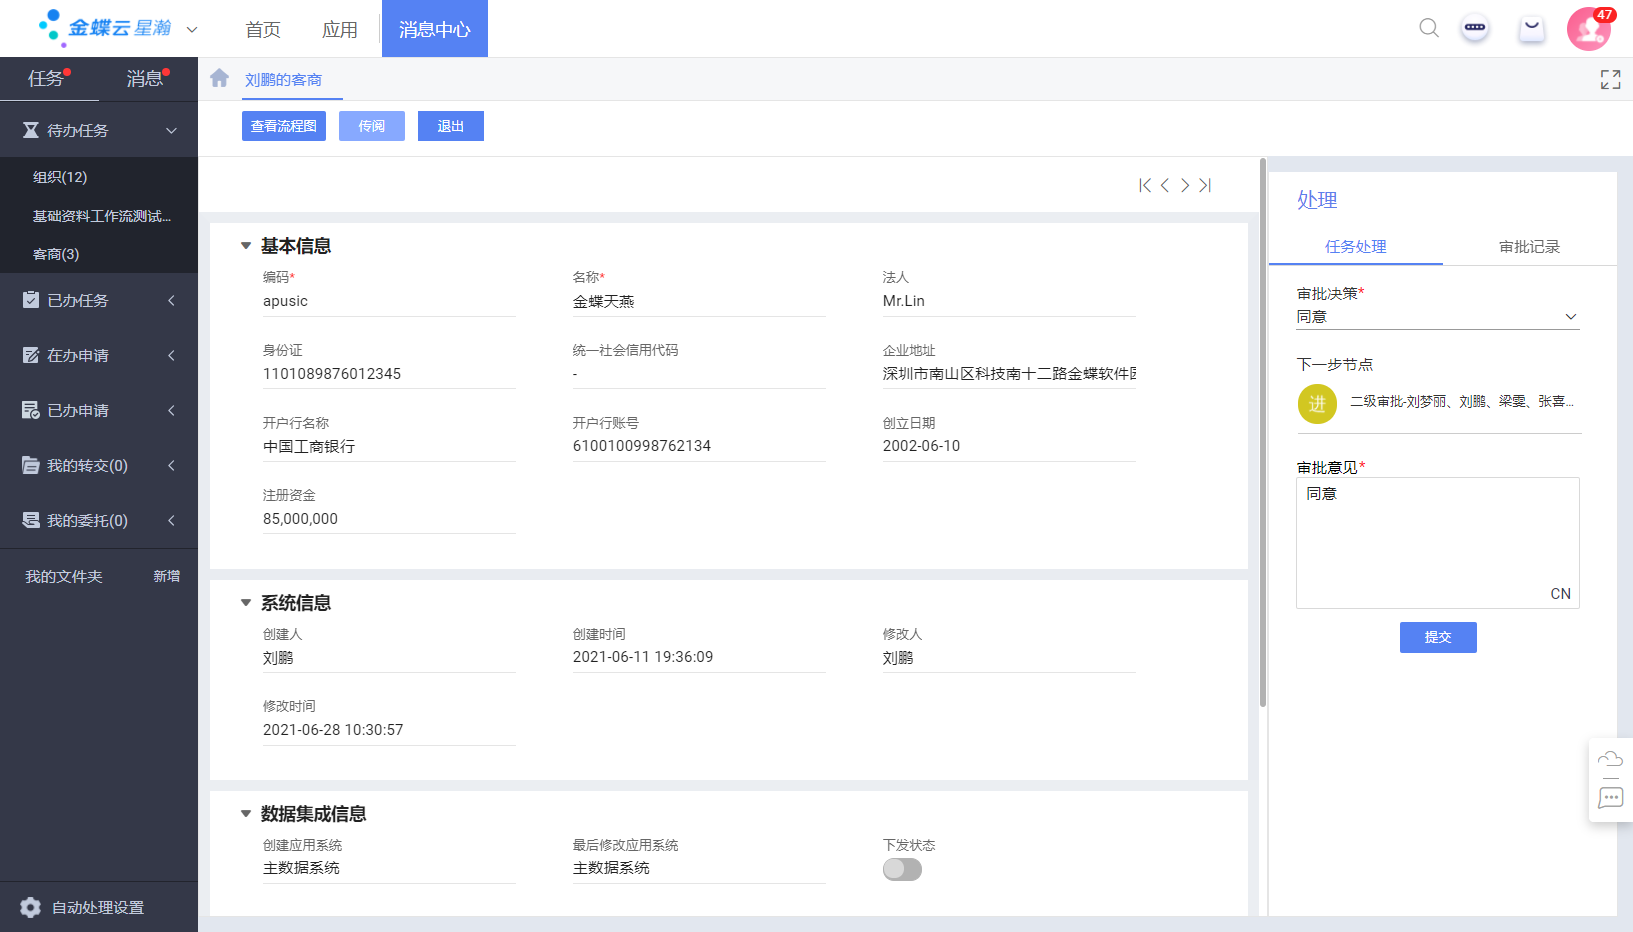1633x932 pixels.
Task: Open the chat assistant icon in header
Action: click(x=1475, y=28)
